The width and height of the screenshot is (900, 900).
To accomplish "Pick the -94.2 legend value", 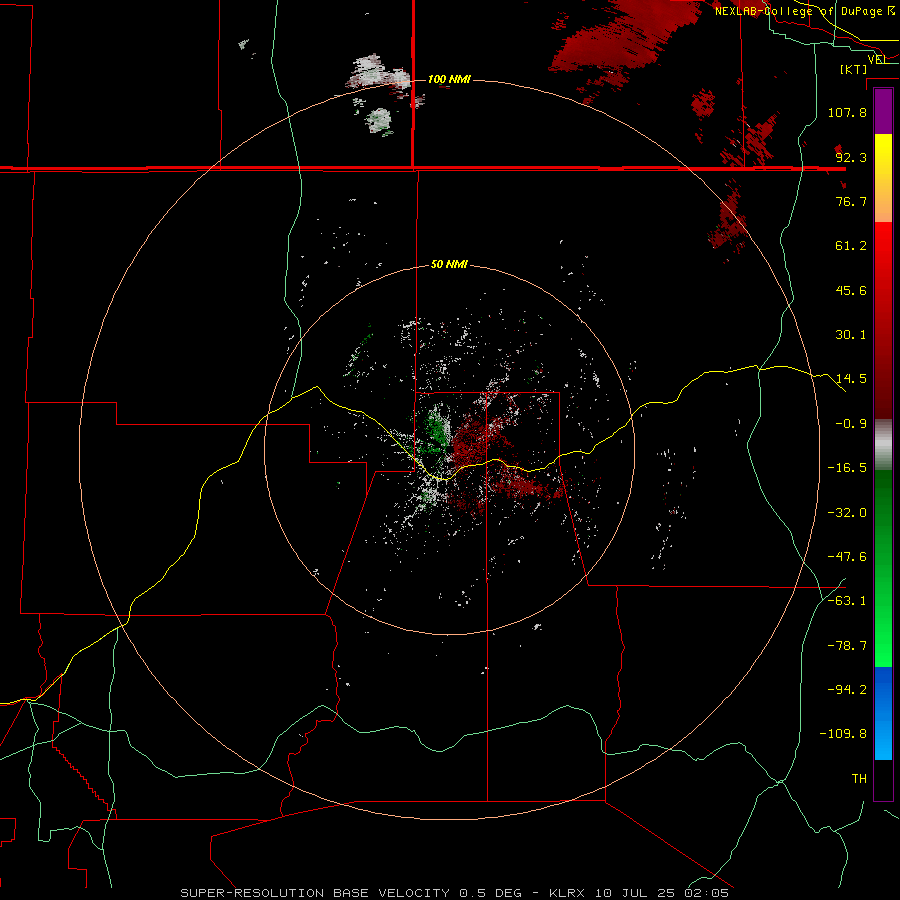I will (847, 689).
